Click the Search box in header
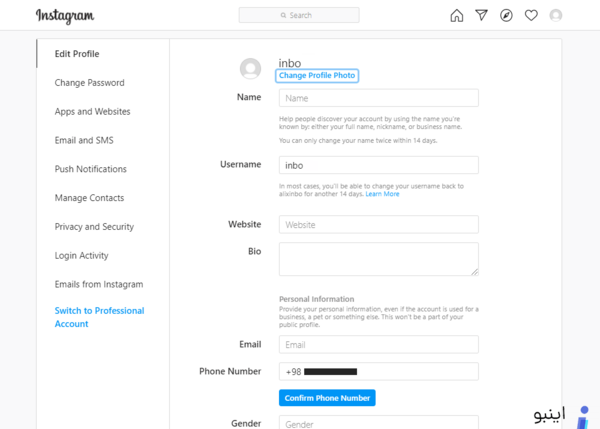Viewport: 600px width, 429px height. point(299,15)
